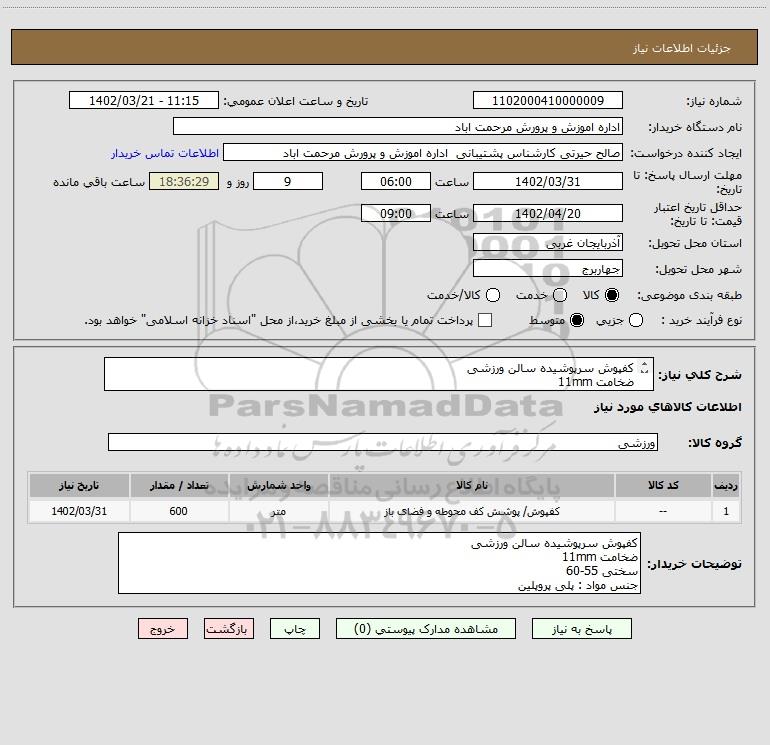
Task: Click the واحد شمارش column header
Action: (278, 485)
